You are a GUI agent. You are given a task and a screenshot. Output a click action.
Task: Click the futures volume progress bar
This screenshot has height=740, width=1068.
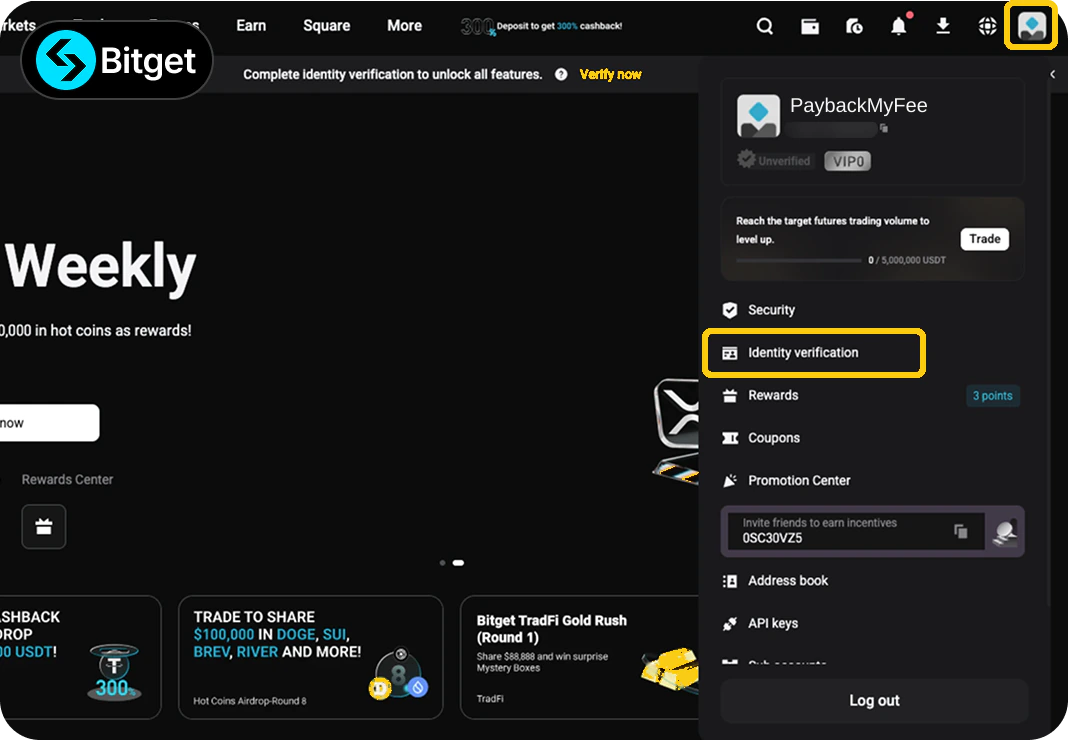[799, 260]
